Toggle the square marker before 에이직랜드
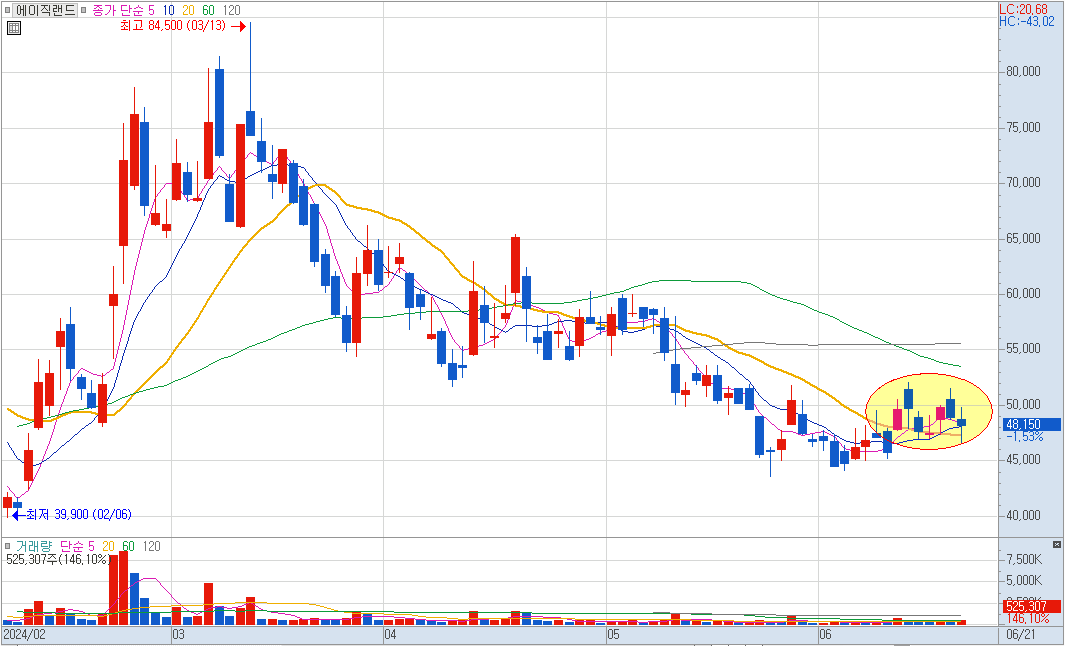The width and height of the screenshot is (1065, 646). coord(7,10)
